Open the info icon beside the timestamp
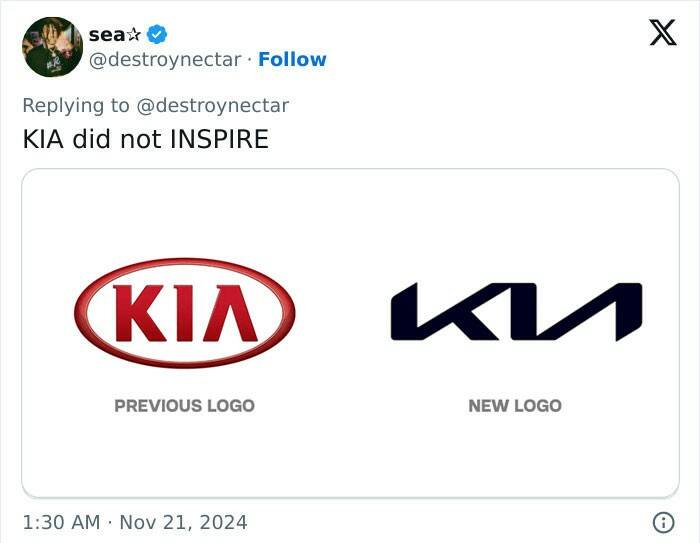Viewport: 700px width, 543px height. (662, 522)
